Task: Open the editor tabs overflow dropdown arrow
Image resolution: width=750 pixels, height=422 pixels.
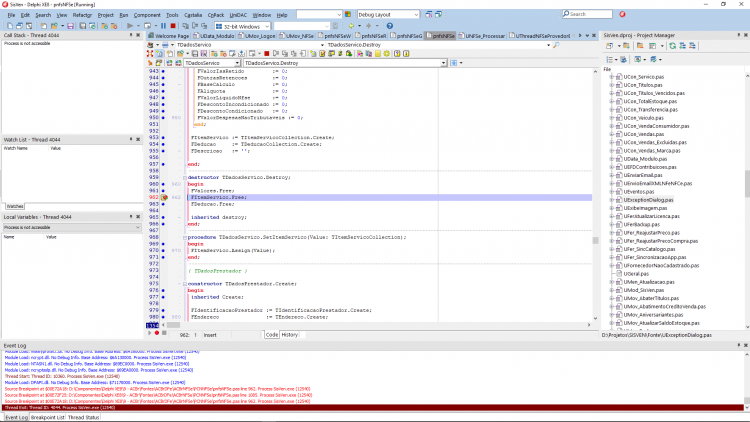Action: coord(587,36)
